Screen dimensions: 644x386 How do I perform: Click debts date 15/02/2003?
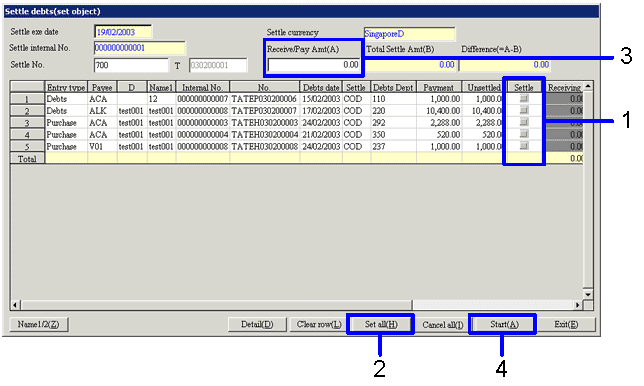point(321,99)
